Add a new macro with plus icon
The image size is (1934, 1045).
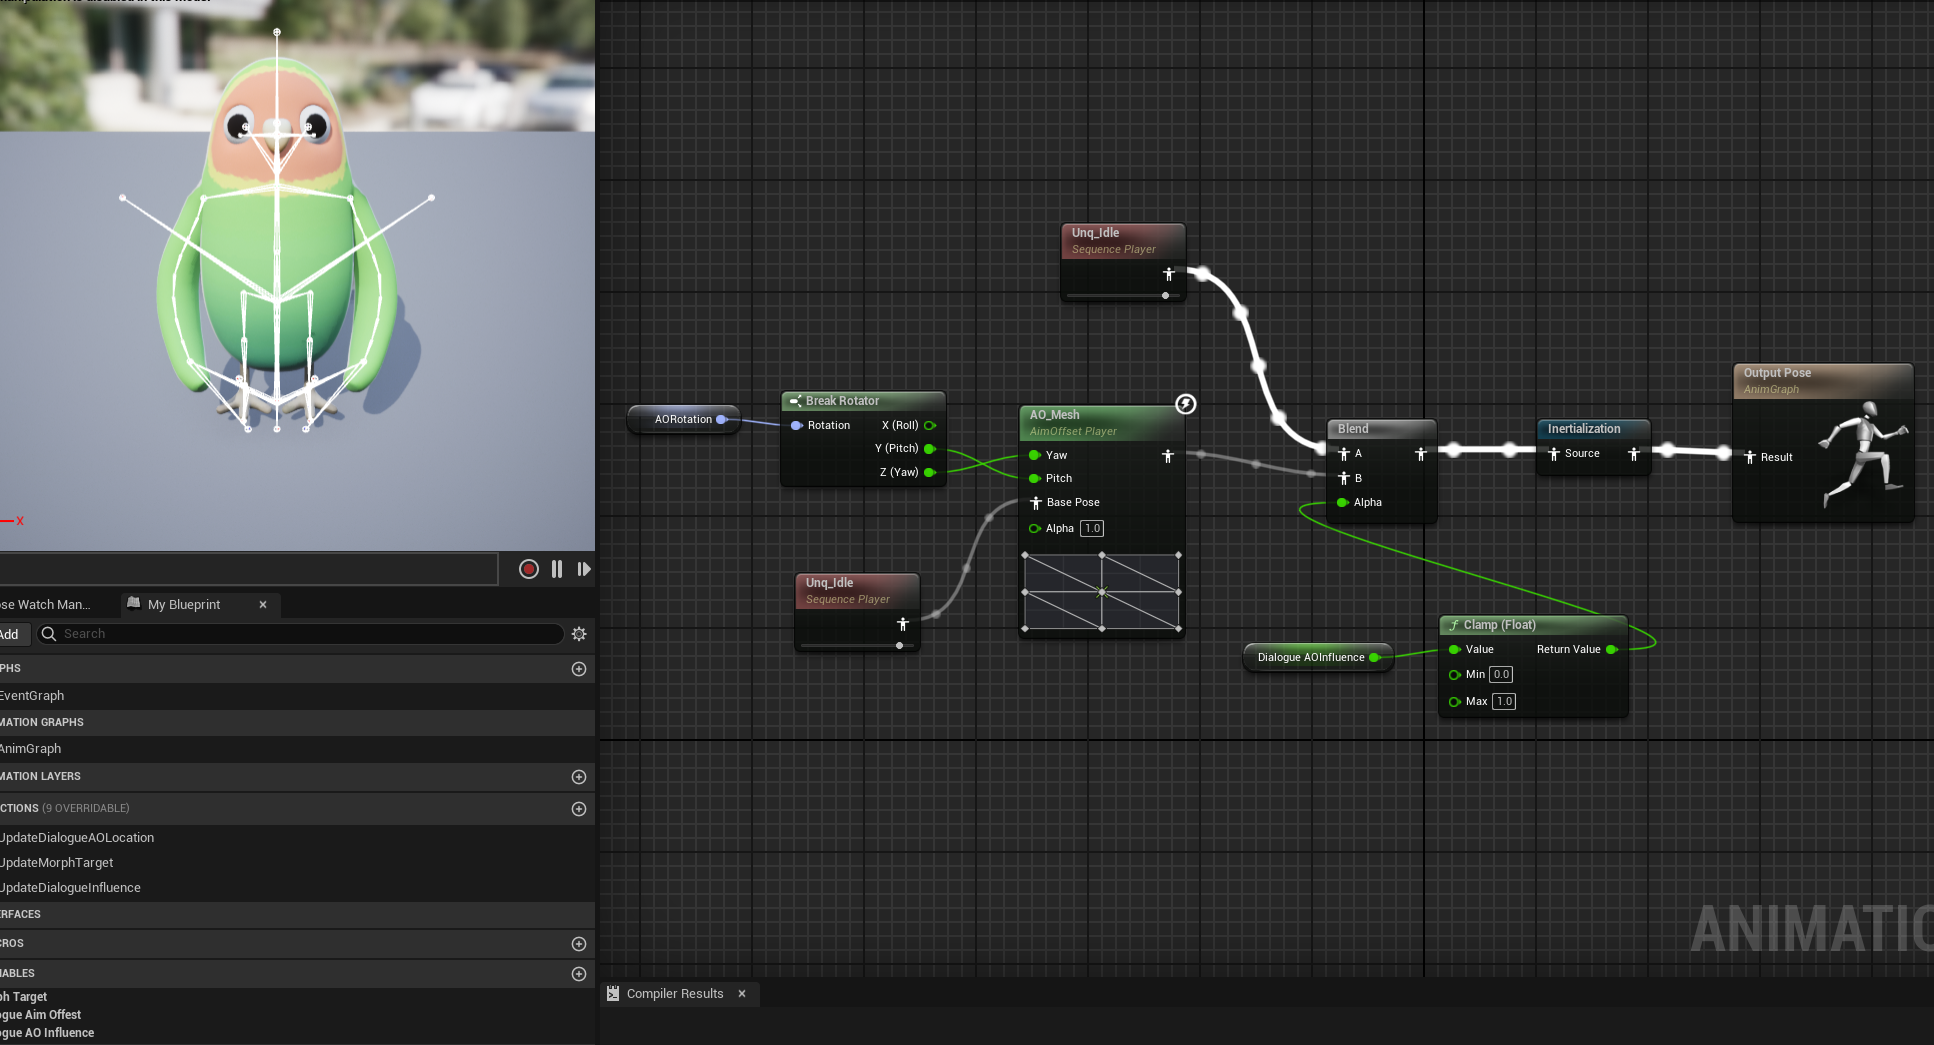point(579,944)
